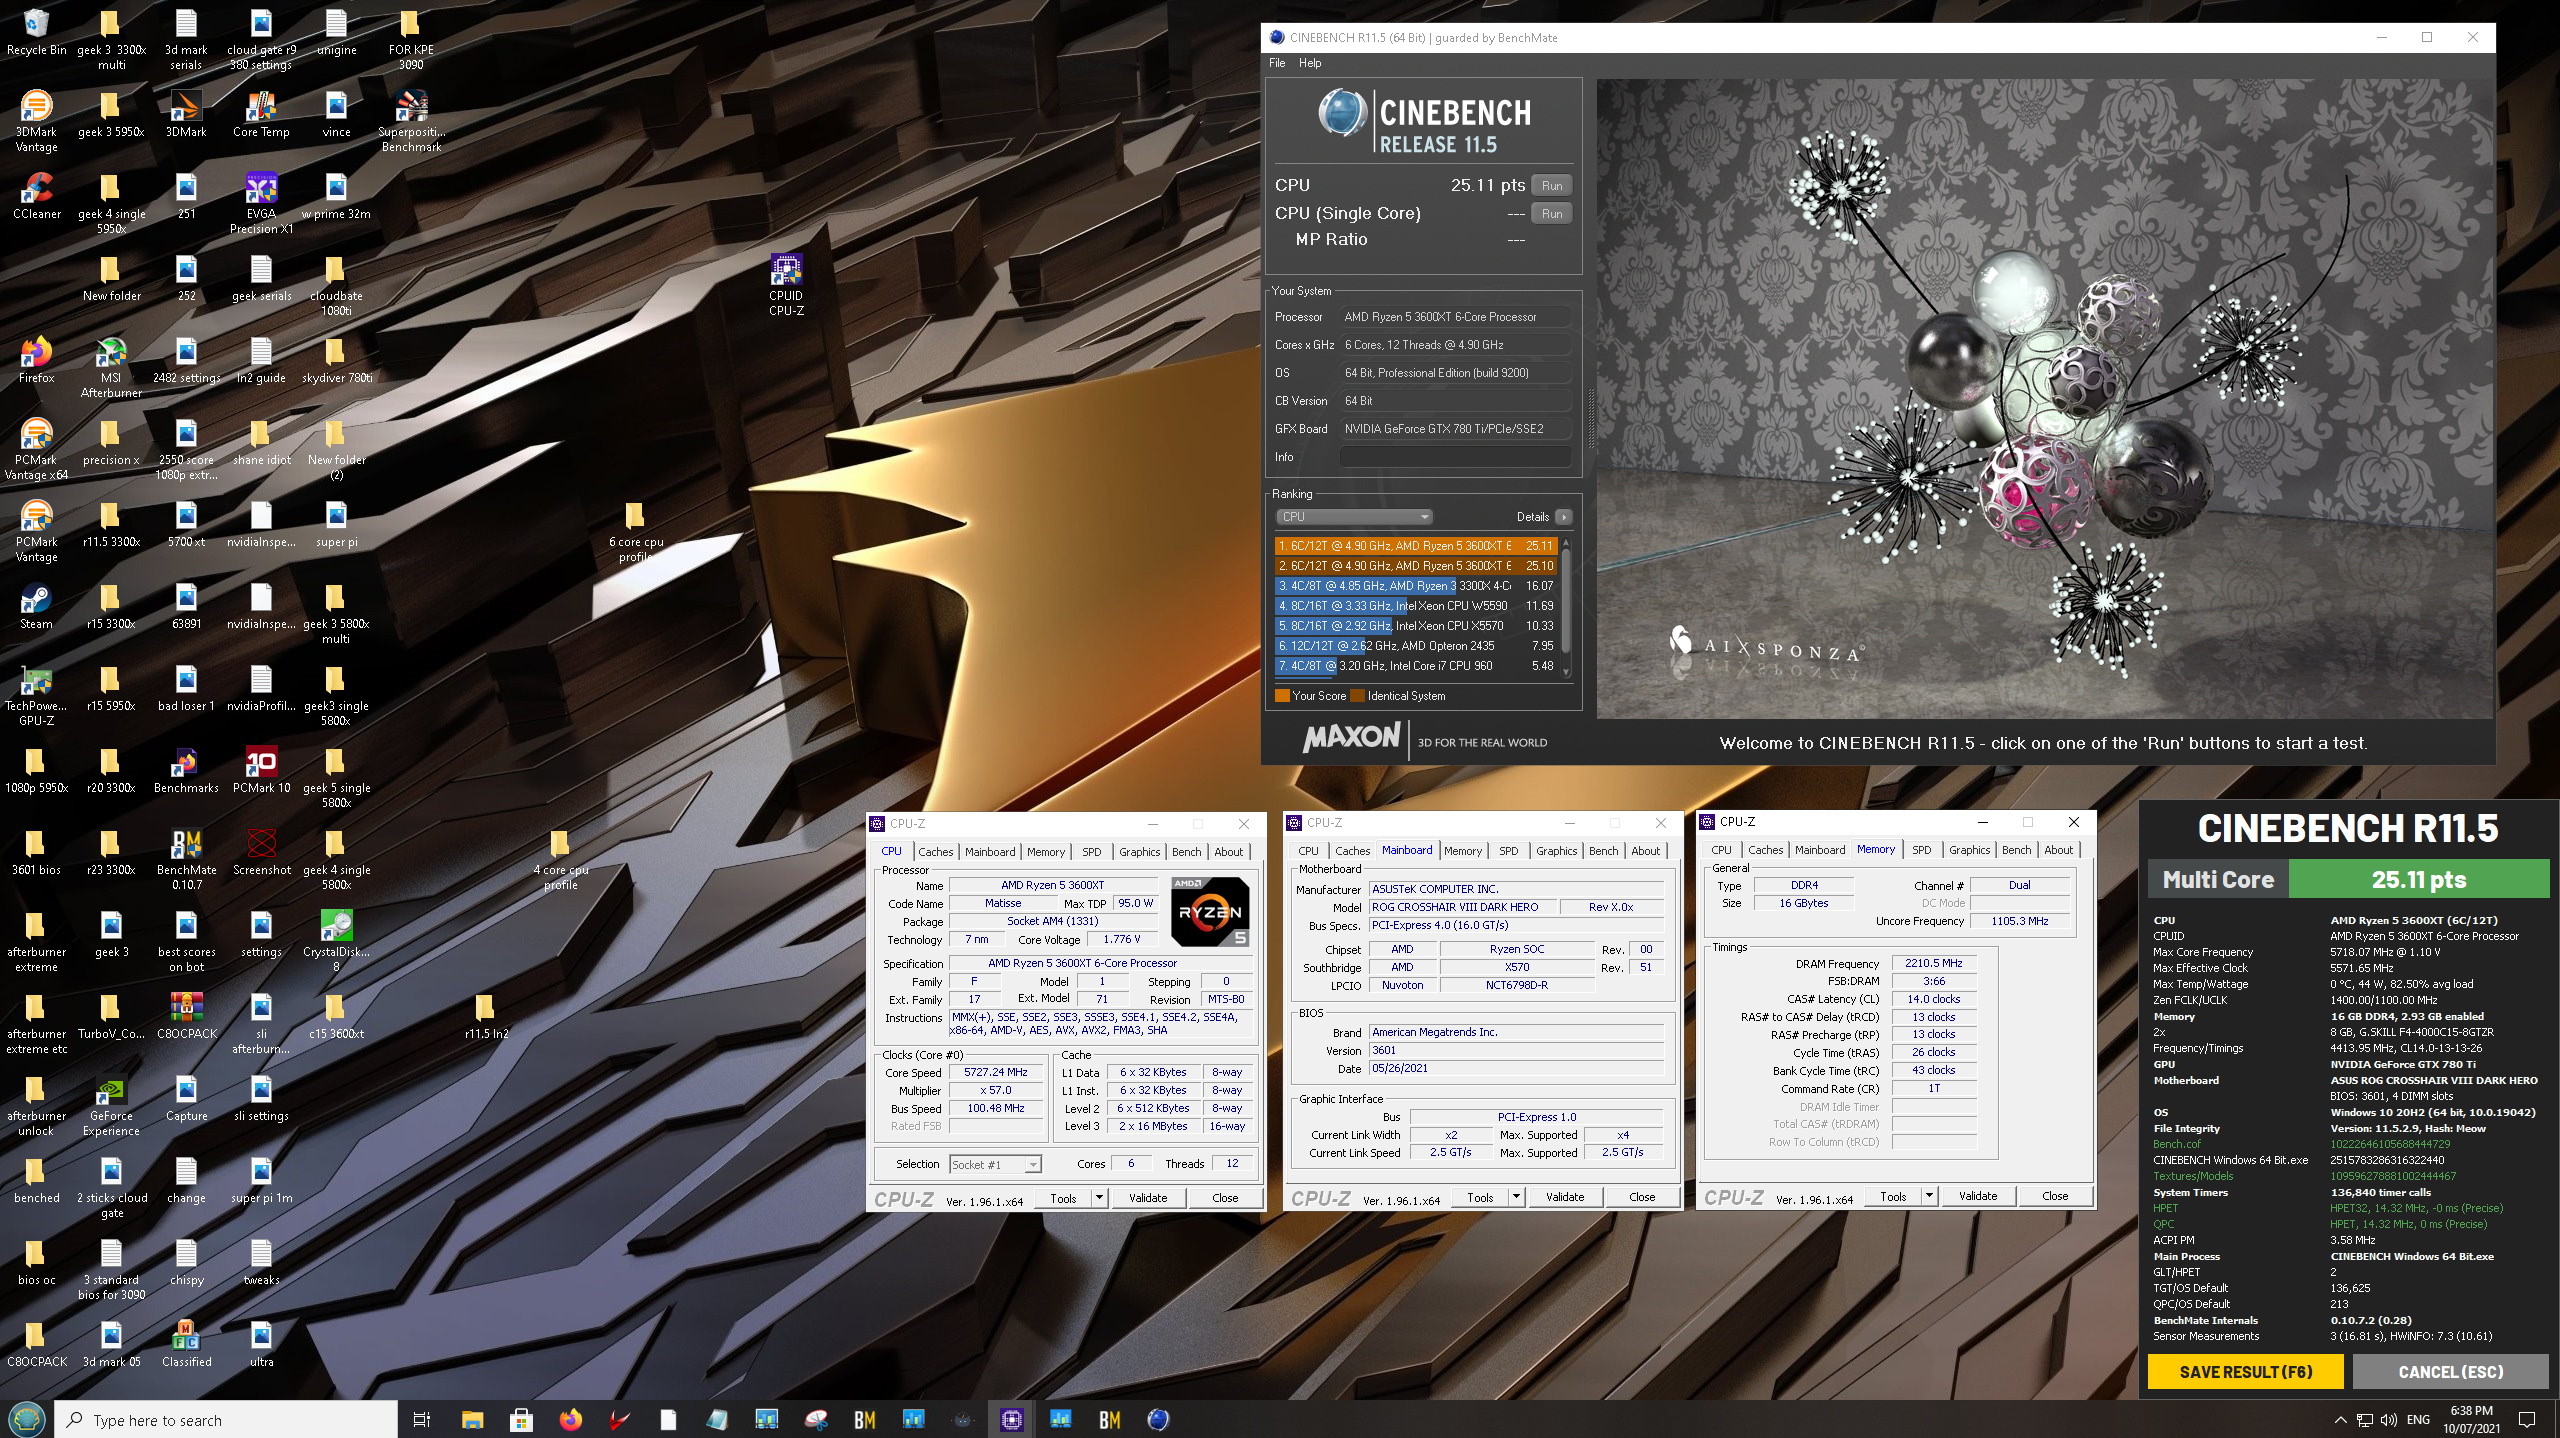Open the volume icon in system tray
The width and height of the screenshot is (2560, 1438).
[2389, 1419]
